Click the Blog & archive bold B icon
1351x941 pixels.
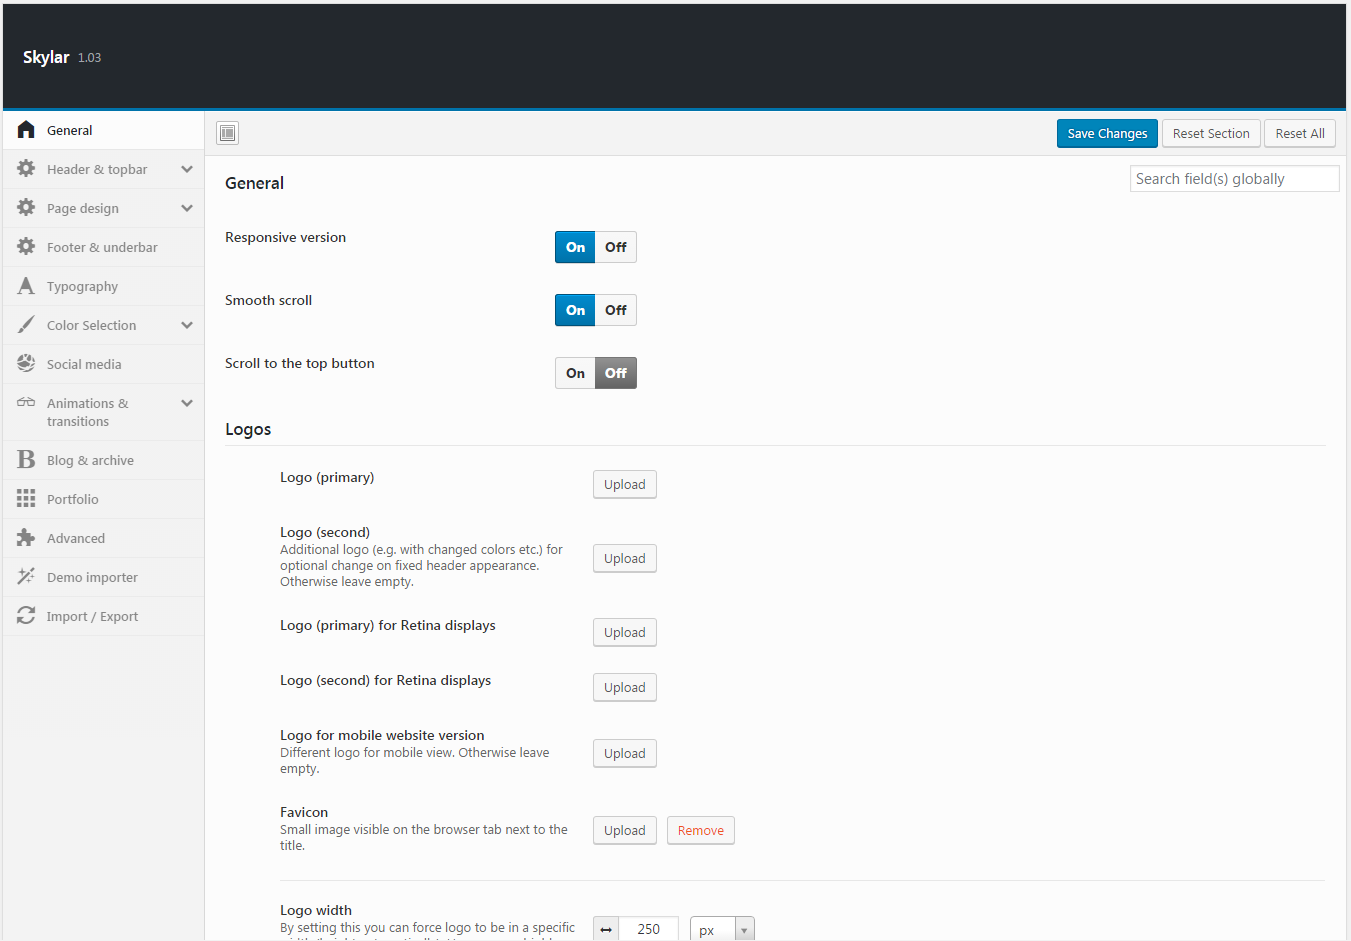coord(26,460)
